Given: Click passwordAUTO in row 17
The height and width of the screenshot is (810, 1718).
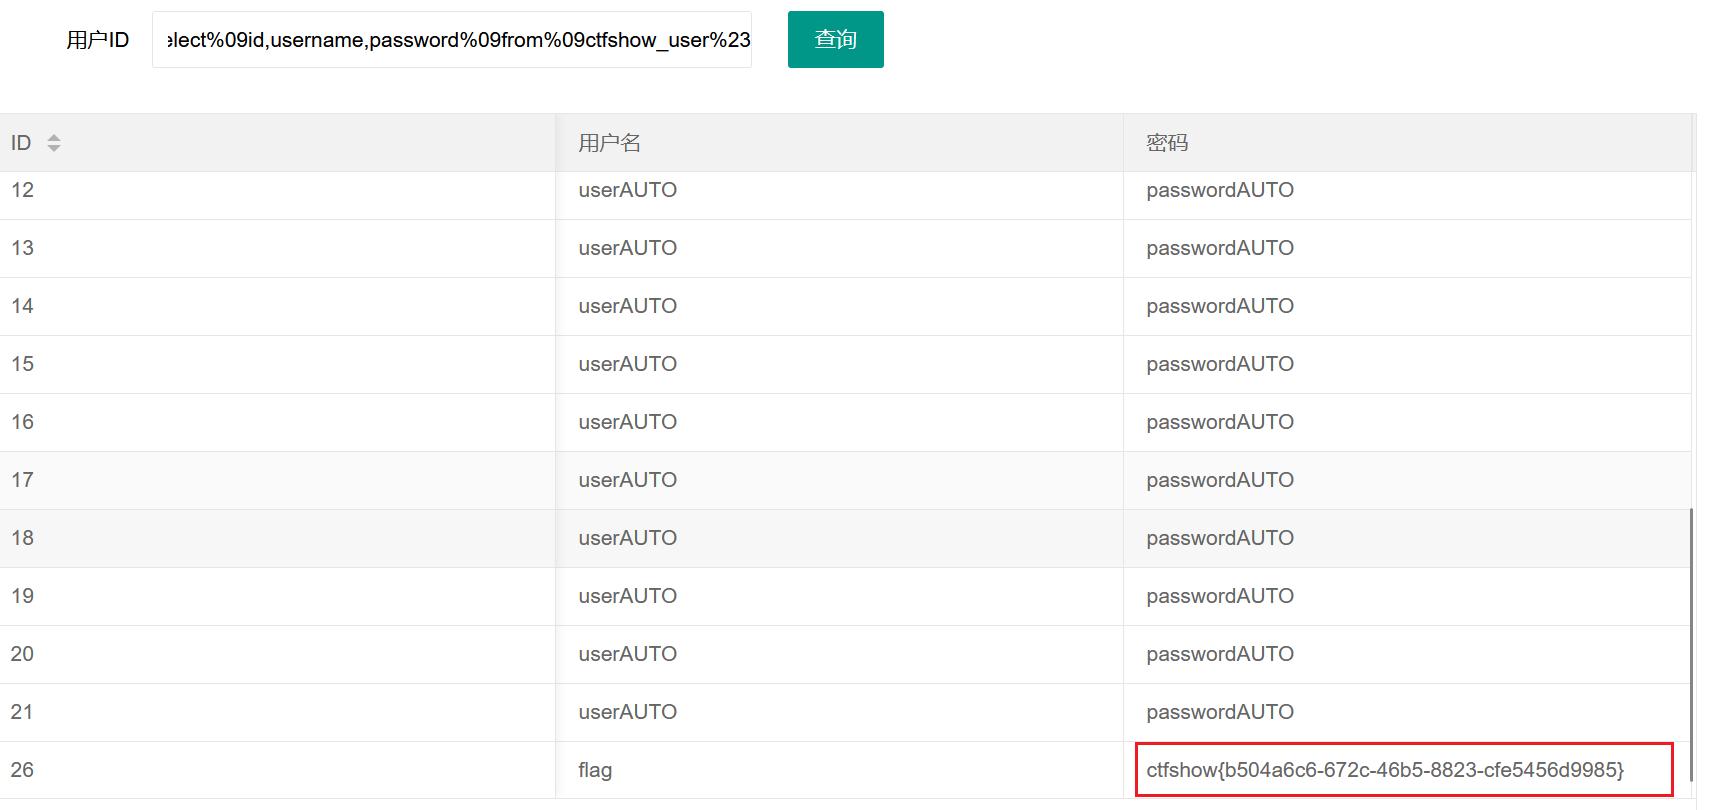Looking at the screenshot, I should tap(1220, 480).
